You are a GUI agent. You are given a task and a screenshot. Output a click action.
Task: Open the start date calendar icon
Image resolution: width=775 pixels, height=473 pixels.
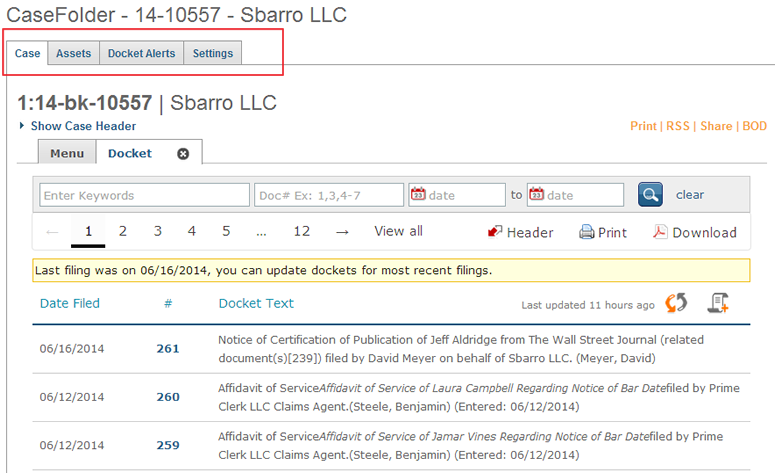coord(418,194)
